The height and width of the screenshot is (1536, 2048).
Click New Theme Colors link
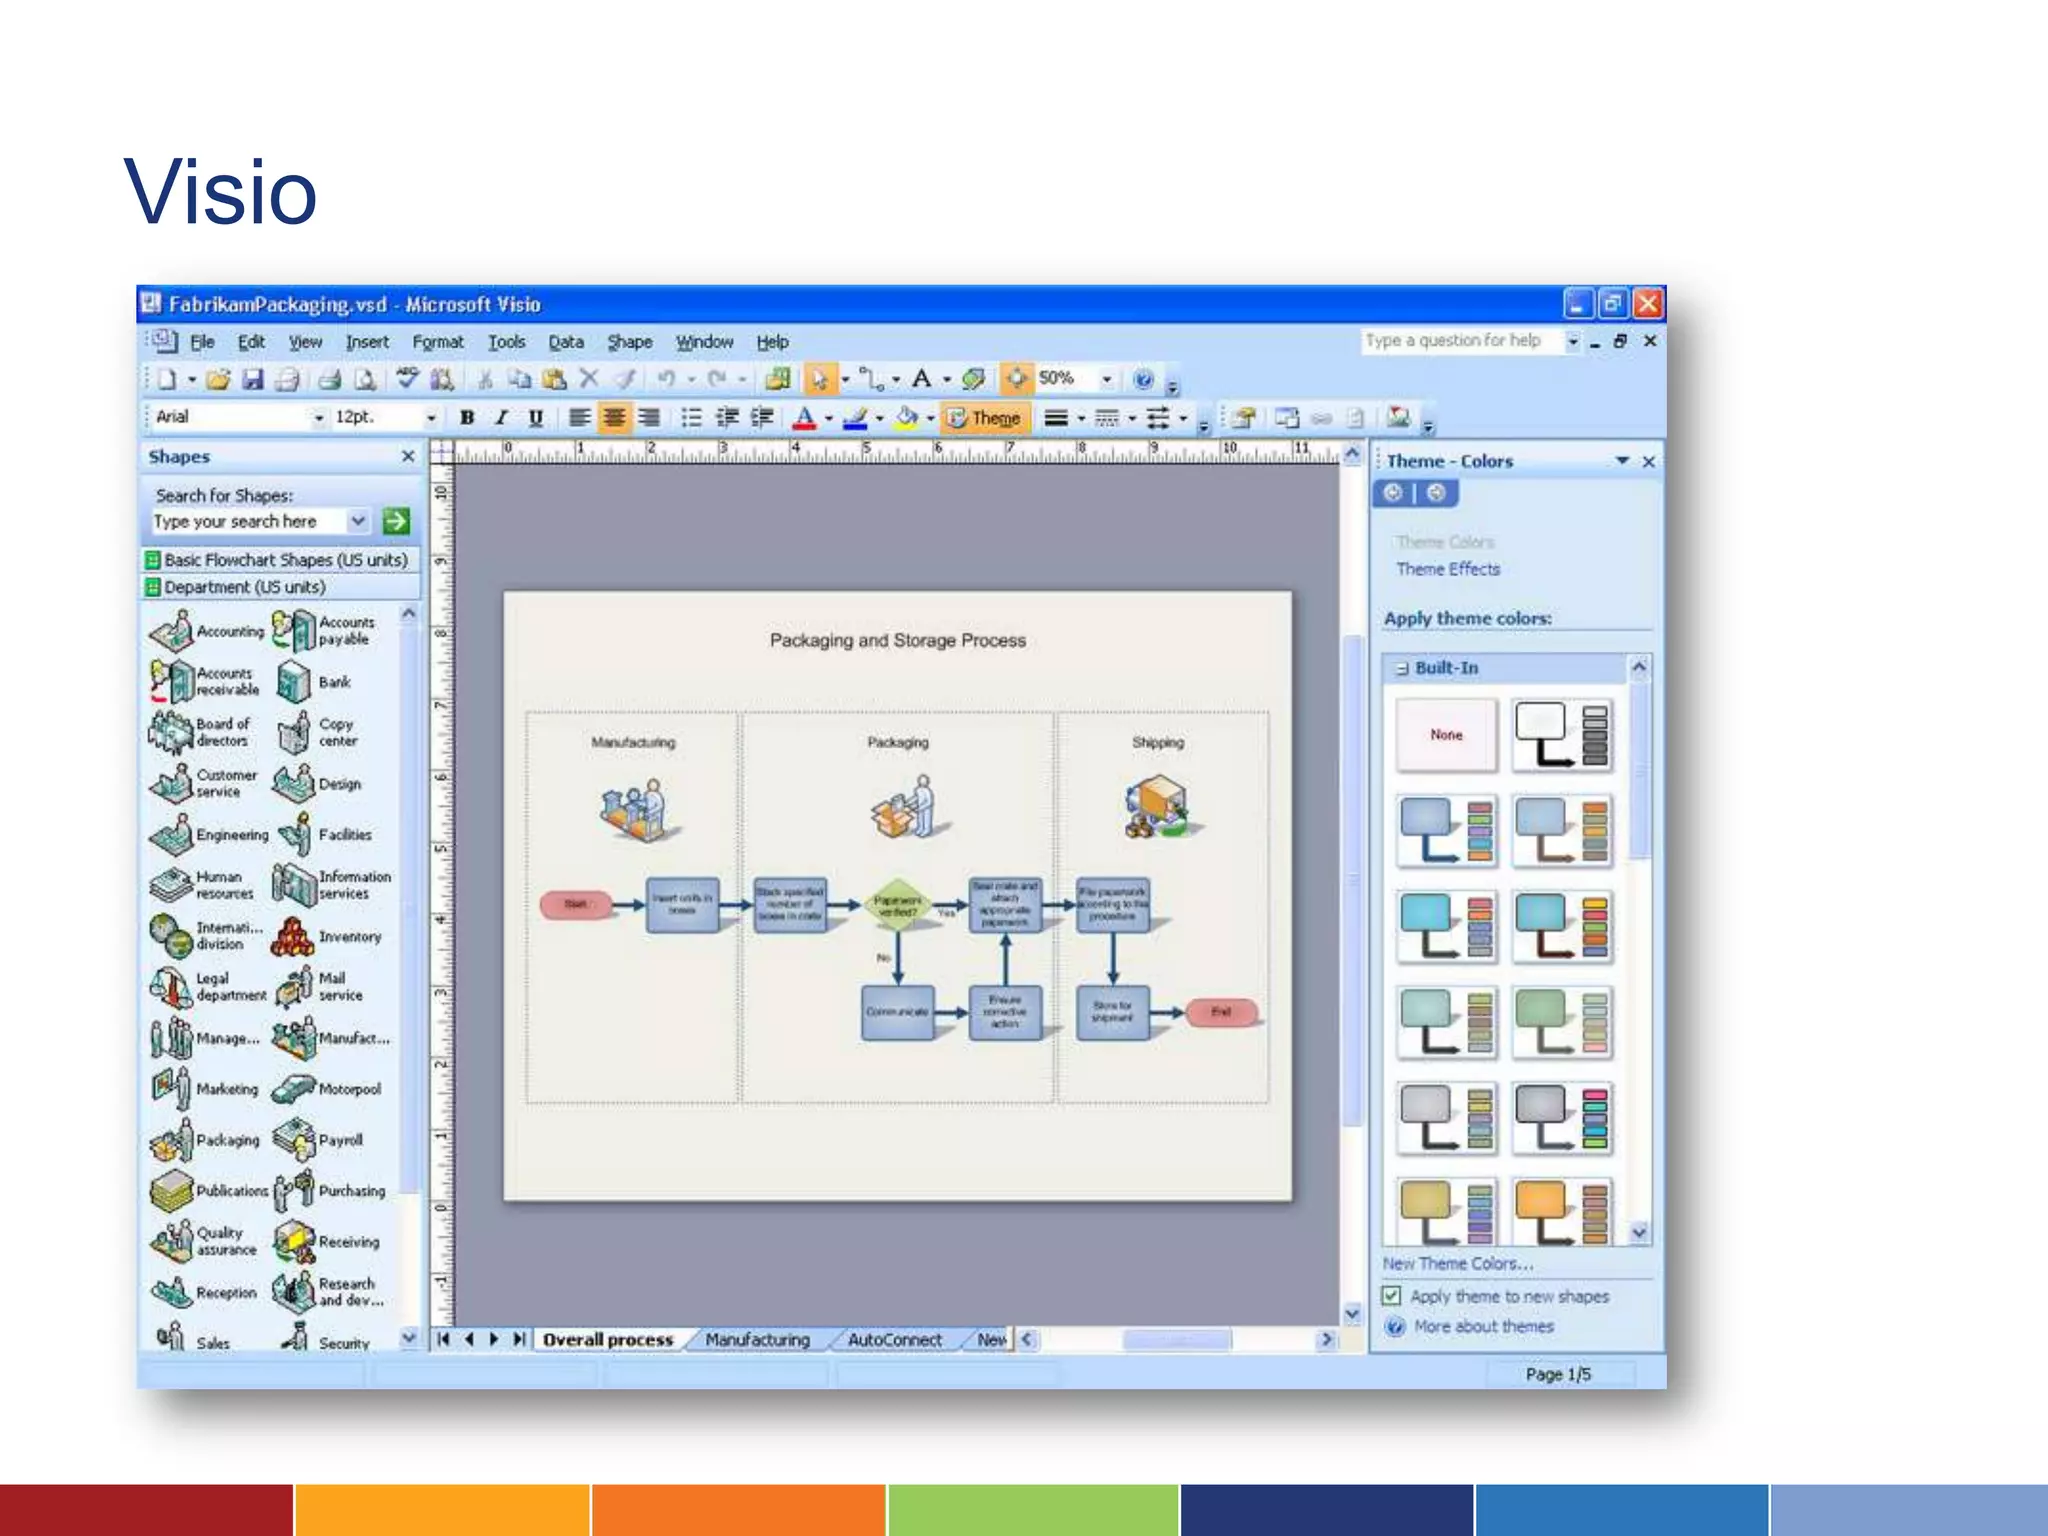tap(1458, 1263)
